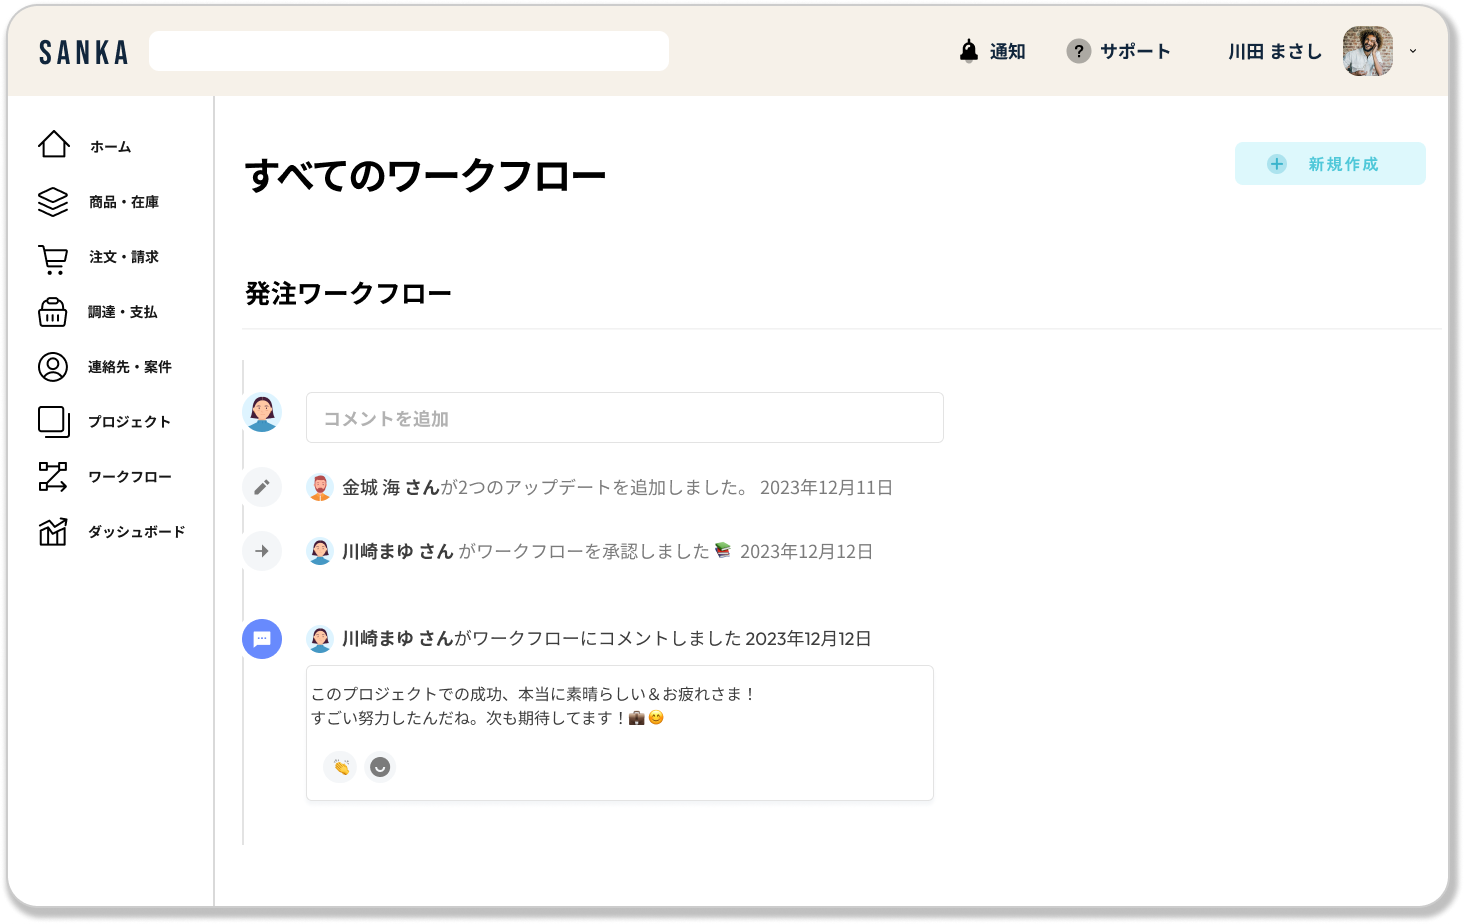Open the 通知 notifications link

(1007, 52)
